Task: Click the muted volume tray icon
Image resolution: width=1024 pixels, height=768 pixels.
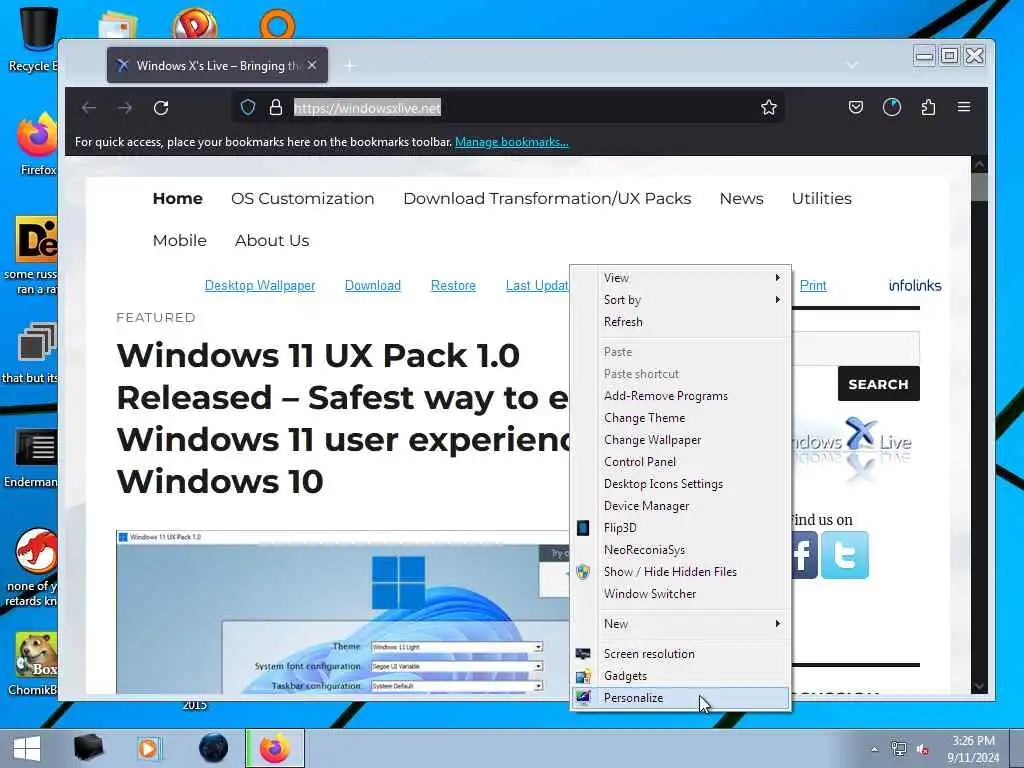Action: 923,750
